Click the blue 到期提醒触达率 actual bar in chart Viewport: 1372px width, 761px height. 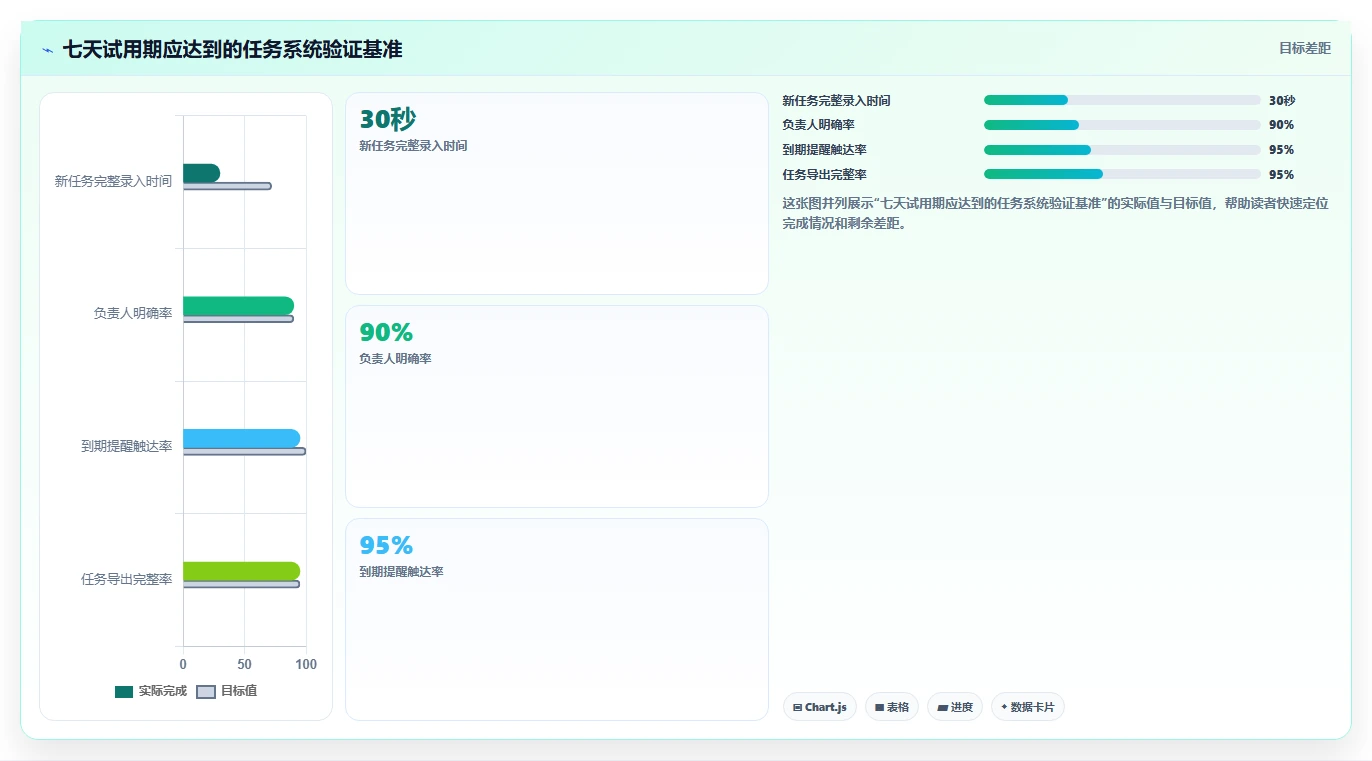[241, 438]
